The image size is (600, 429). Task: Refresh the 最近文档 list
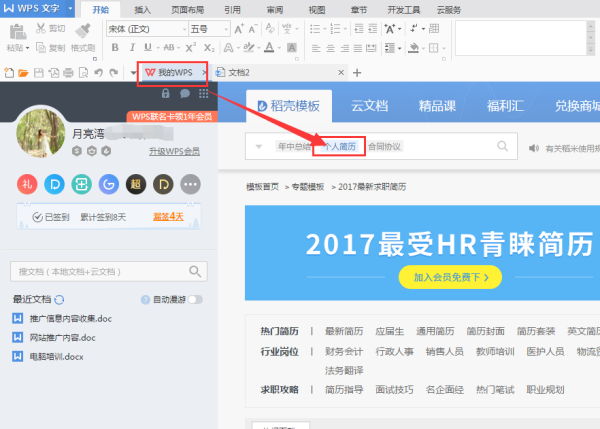(59, 300)
